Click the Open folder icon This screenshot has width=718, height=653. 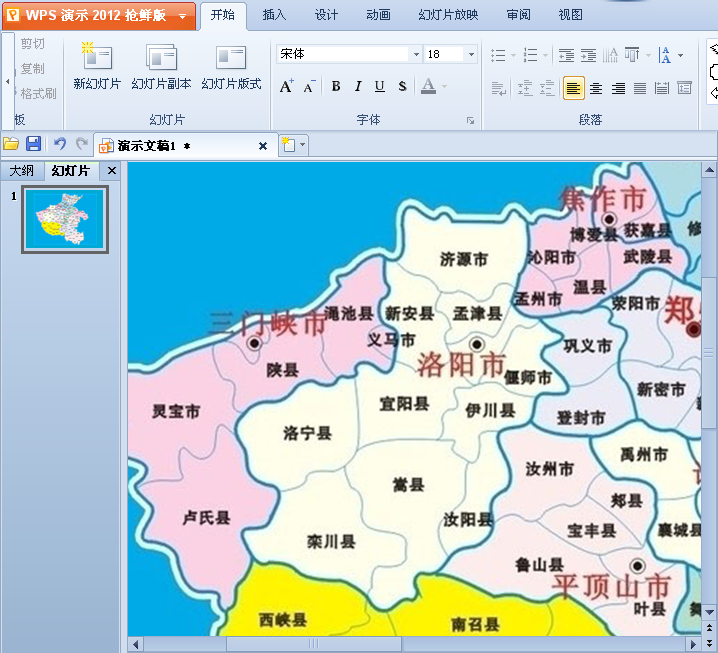(11, 145)
